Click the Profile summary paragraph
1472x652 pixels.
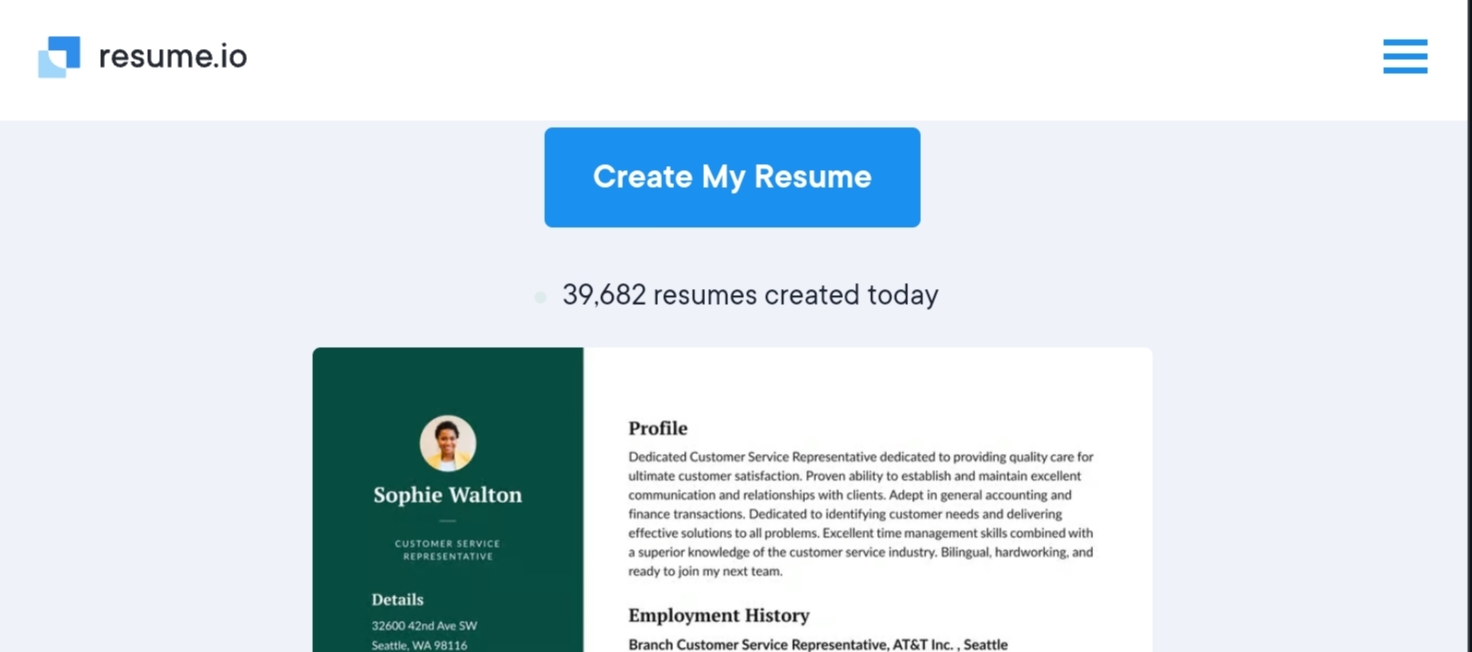pos(860,514)
